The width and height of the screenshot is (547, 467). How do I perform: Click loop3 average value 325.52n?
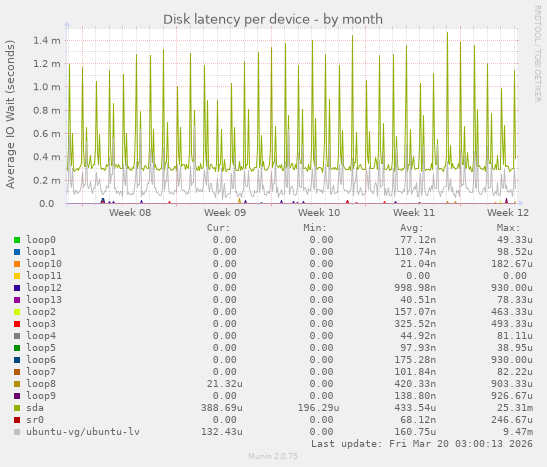[415, 324]
